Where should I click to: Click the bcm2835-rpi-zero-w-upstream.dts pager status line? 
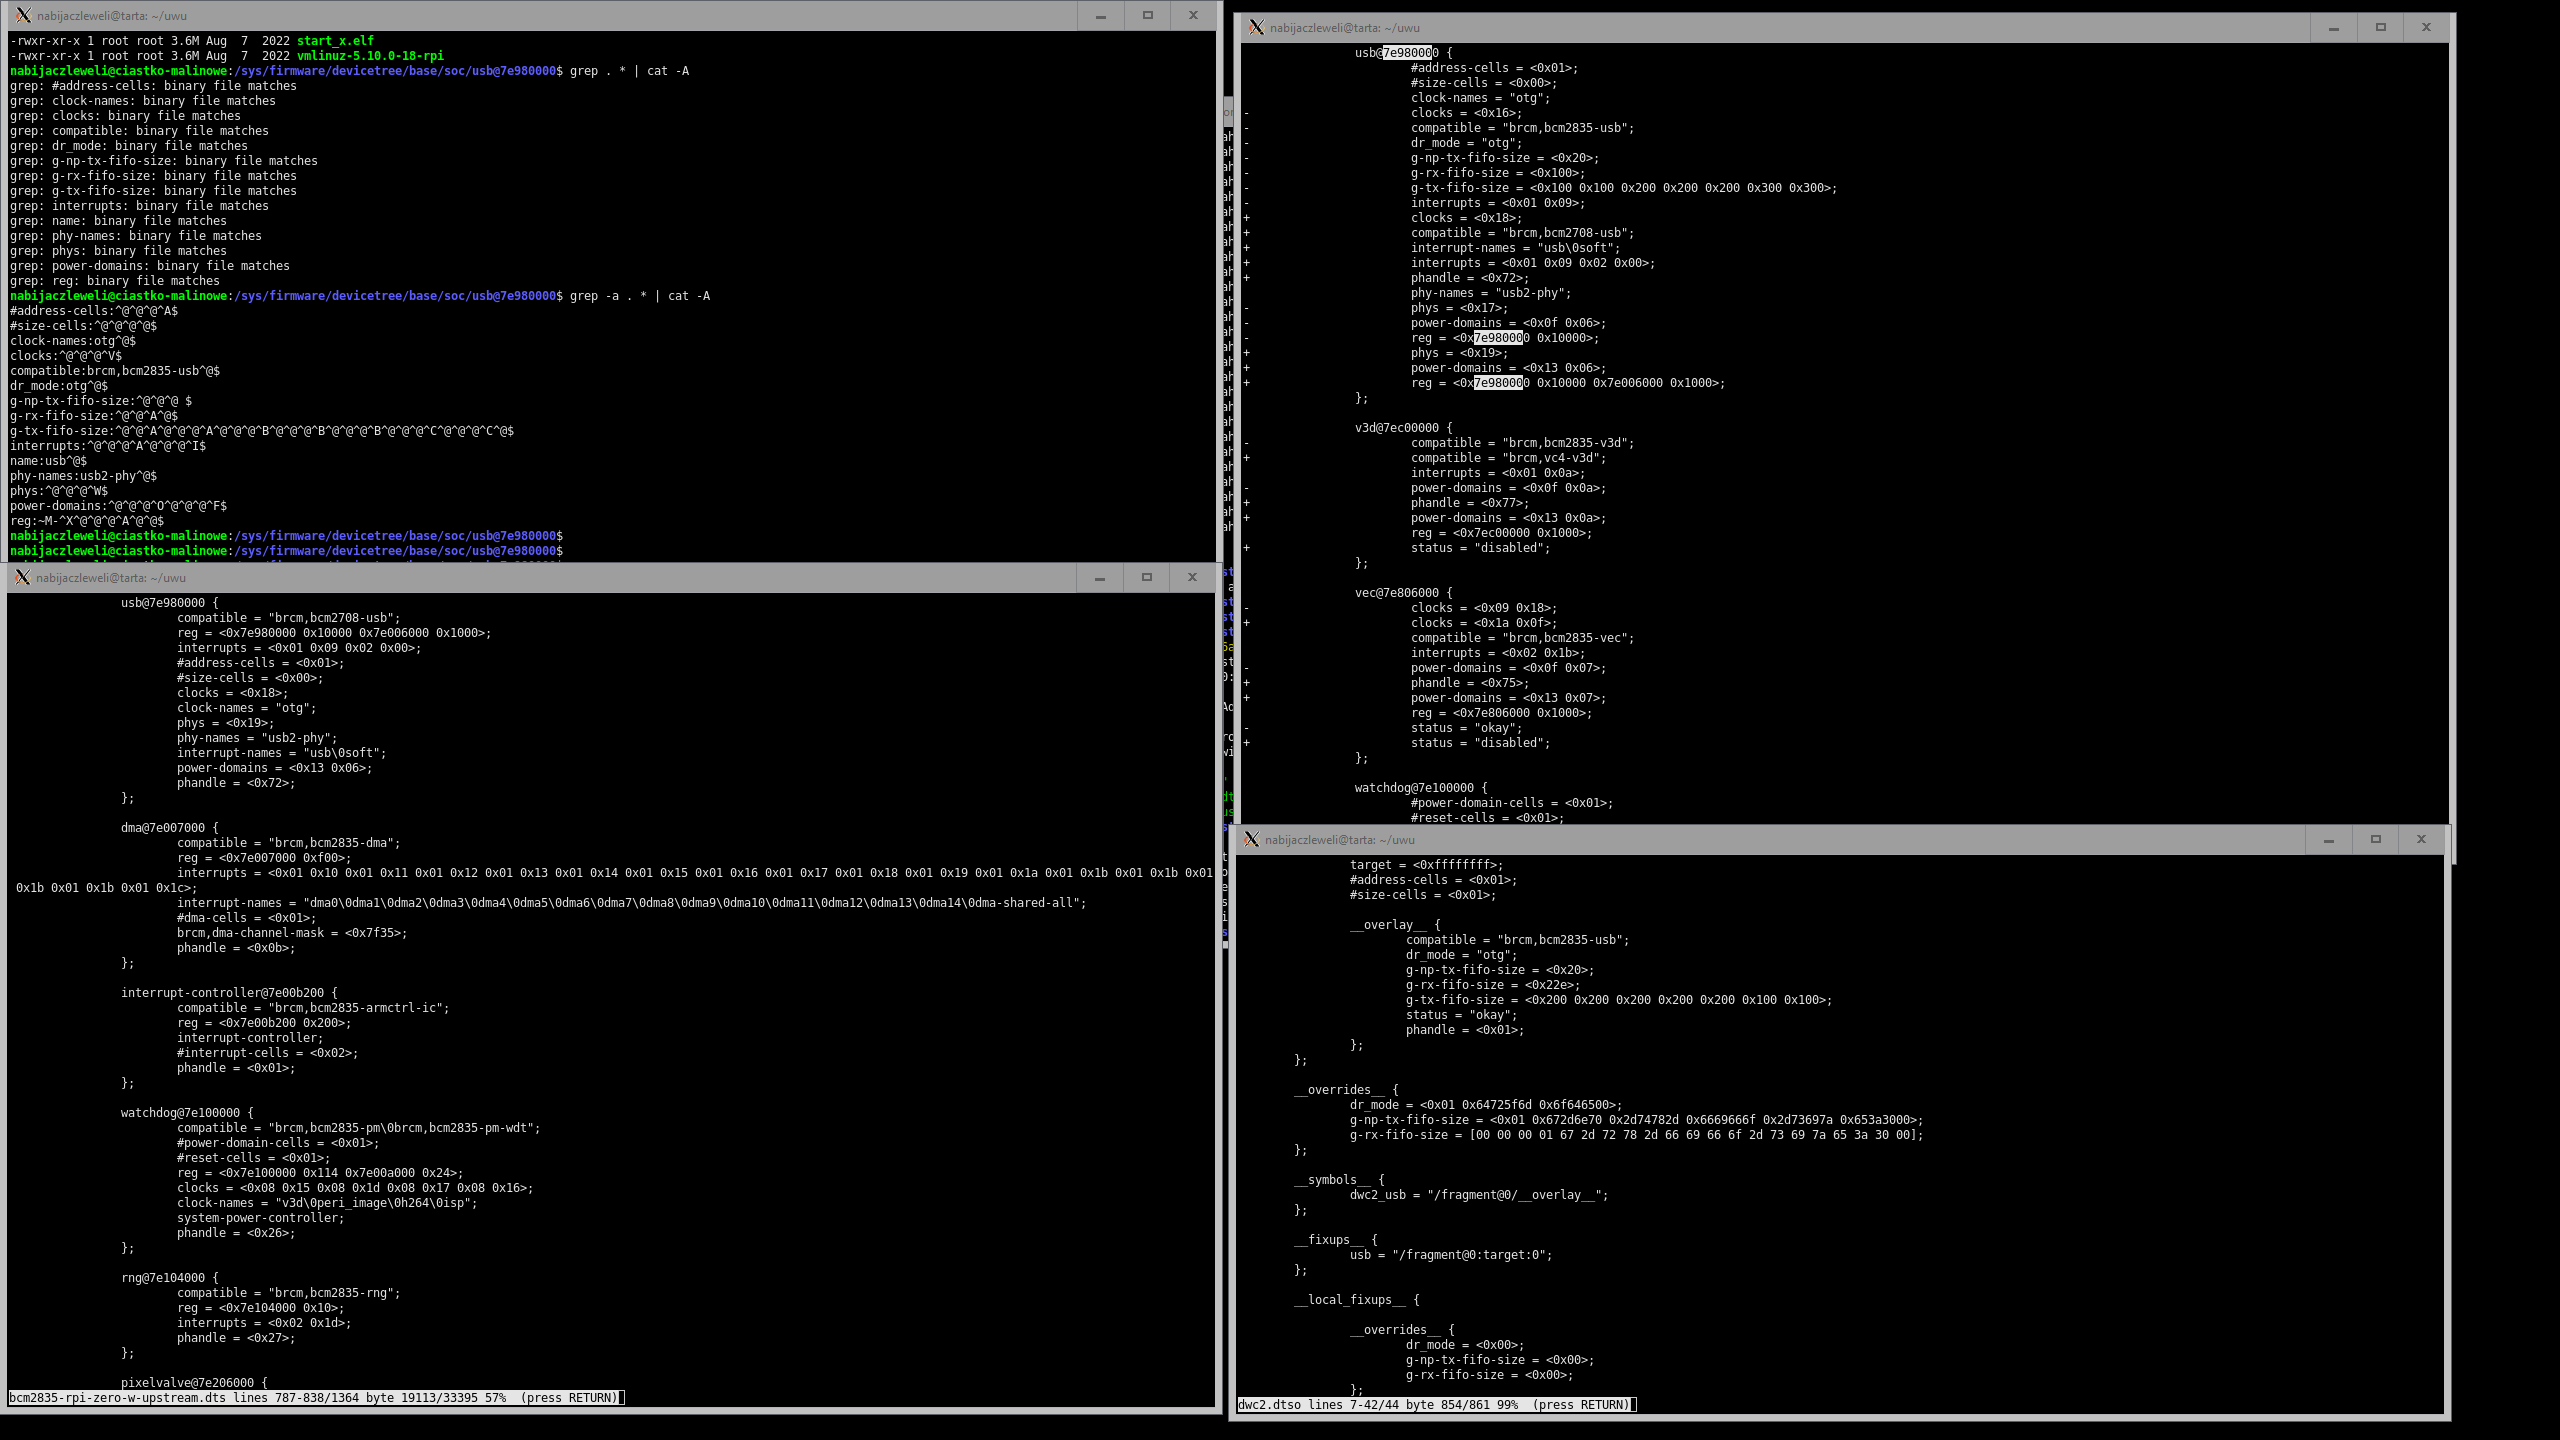pyautogui.click(x=315, y=1398)
